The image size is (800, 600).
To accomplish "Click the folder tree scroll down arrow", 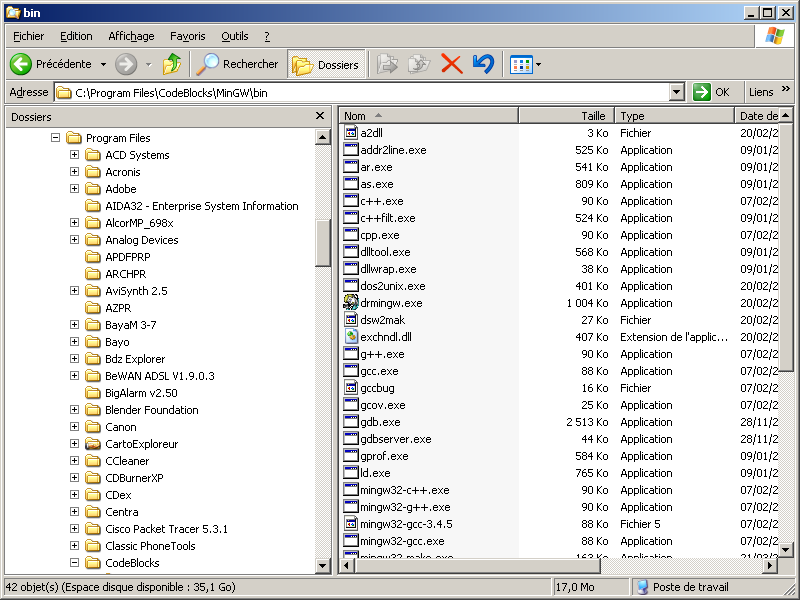I will point(323,565).
